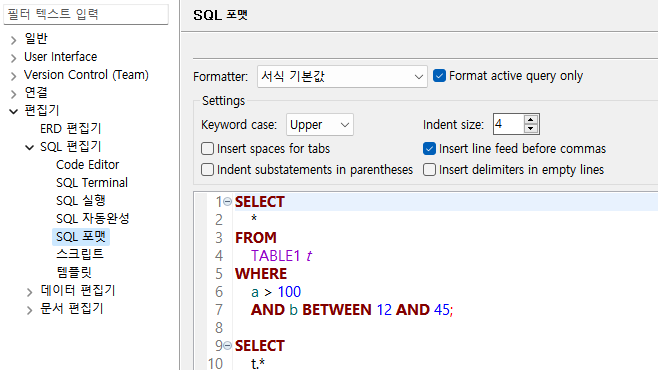Click the WHERE keyword in preview
Image resolution: width=658 pixels, height=370 pixels.
coord(261,274)
